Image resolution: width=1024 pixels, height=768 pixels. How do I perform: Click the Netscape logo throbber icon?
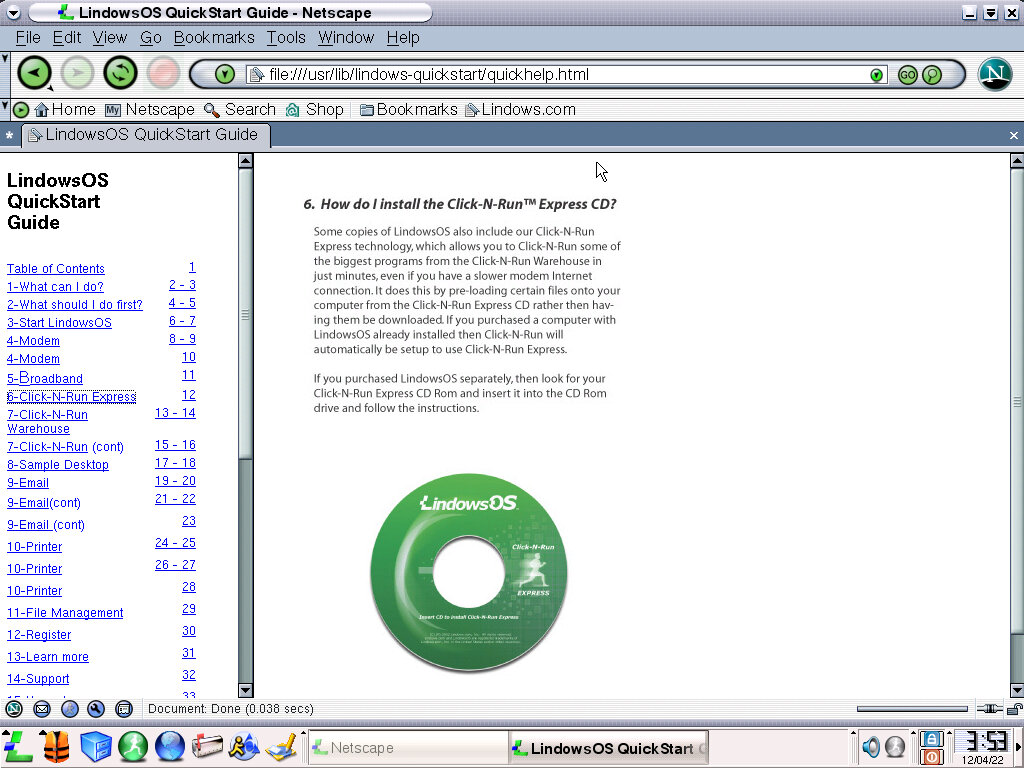click(x=994, y=74)
